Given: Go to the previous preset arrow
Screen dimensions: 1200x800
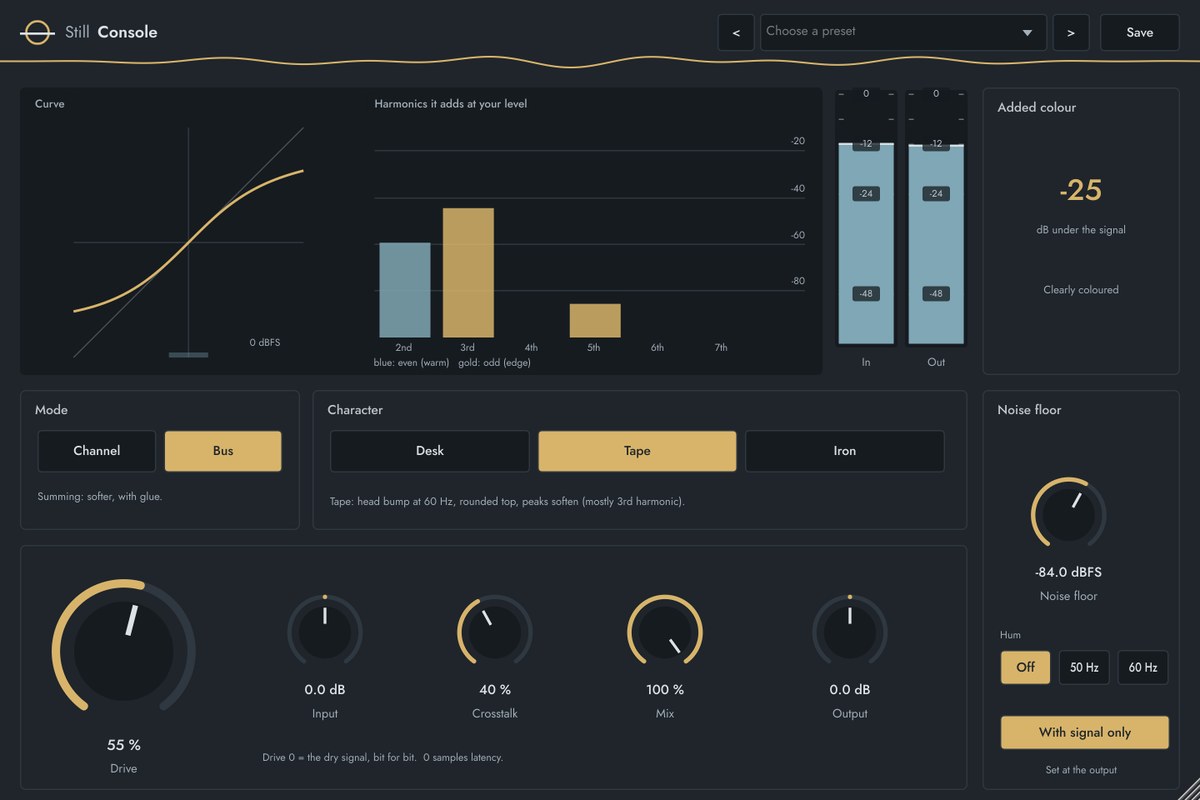Looking at the screenshot, I should 736,32.
